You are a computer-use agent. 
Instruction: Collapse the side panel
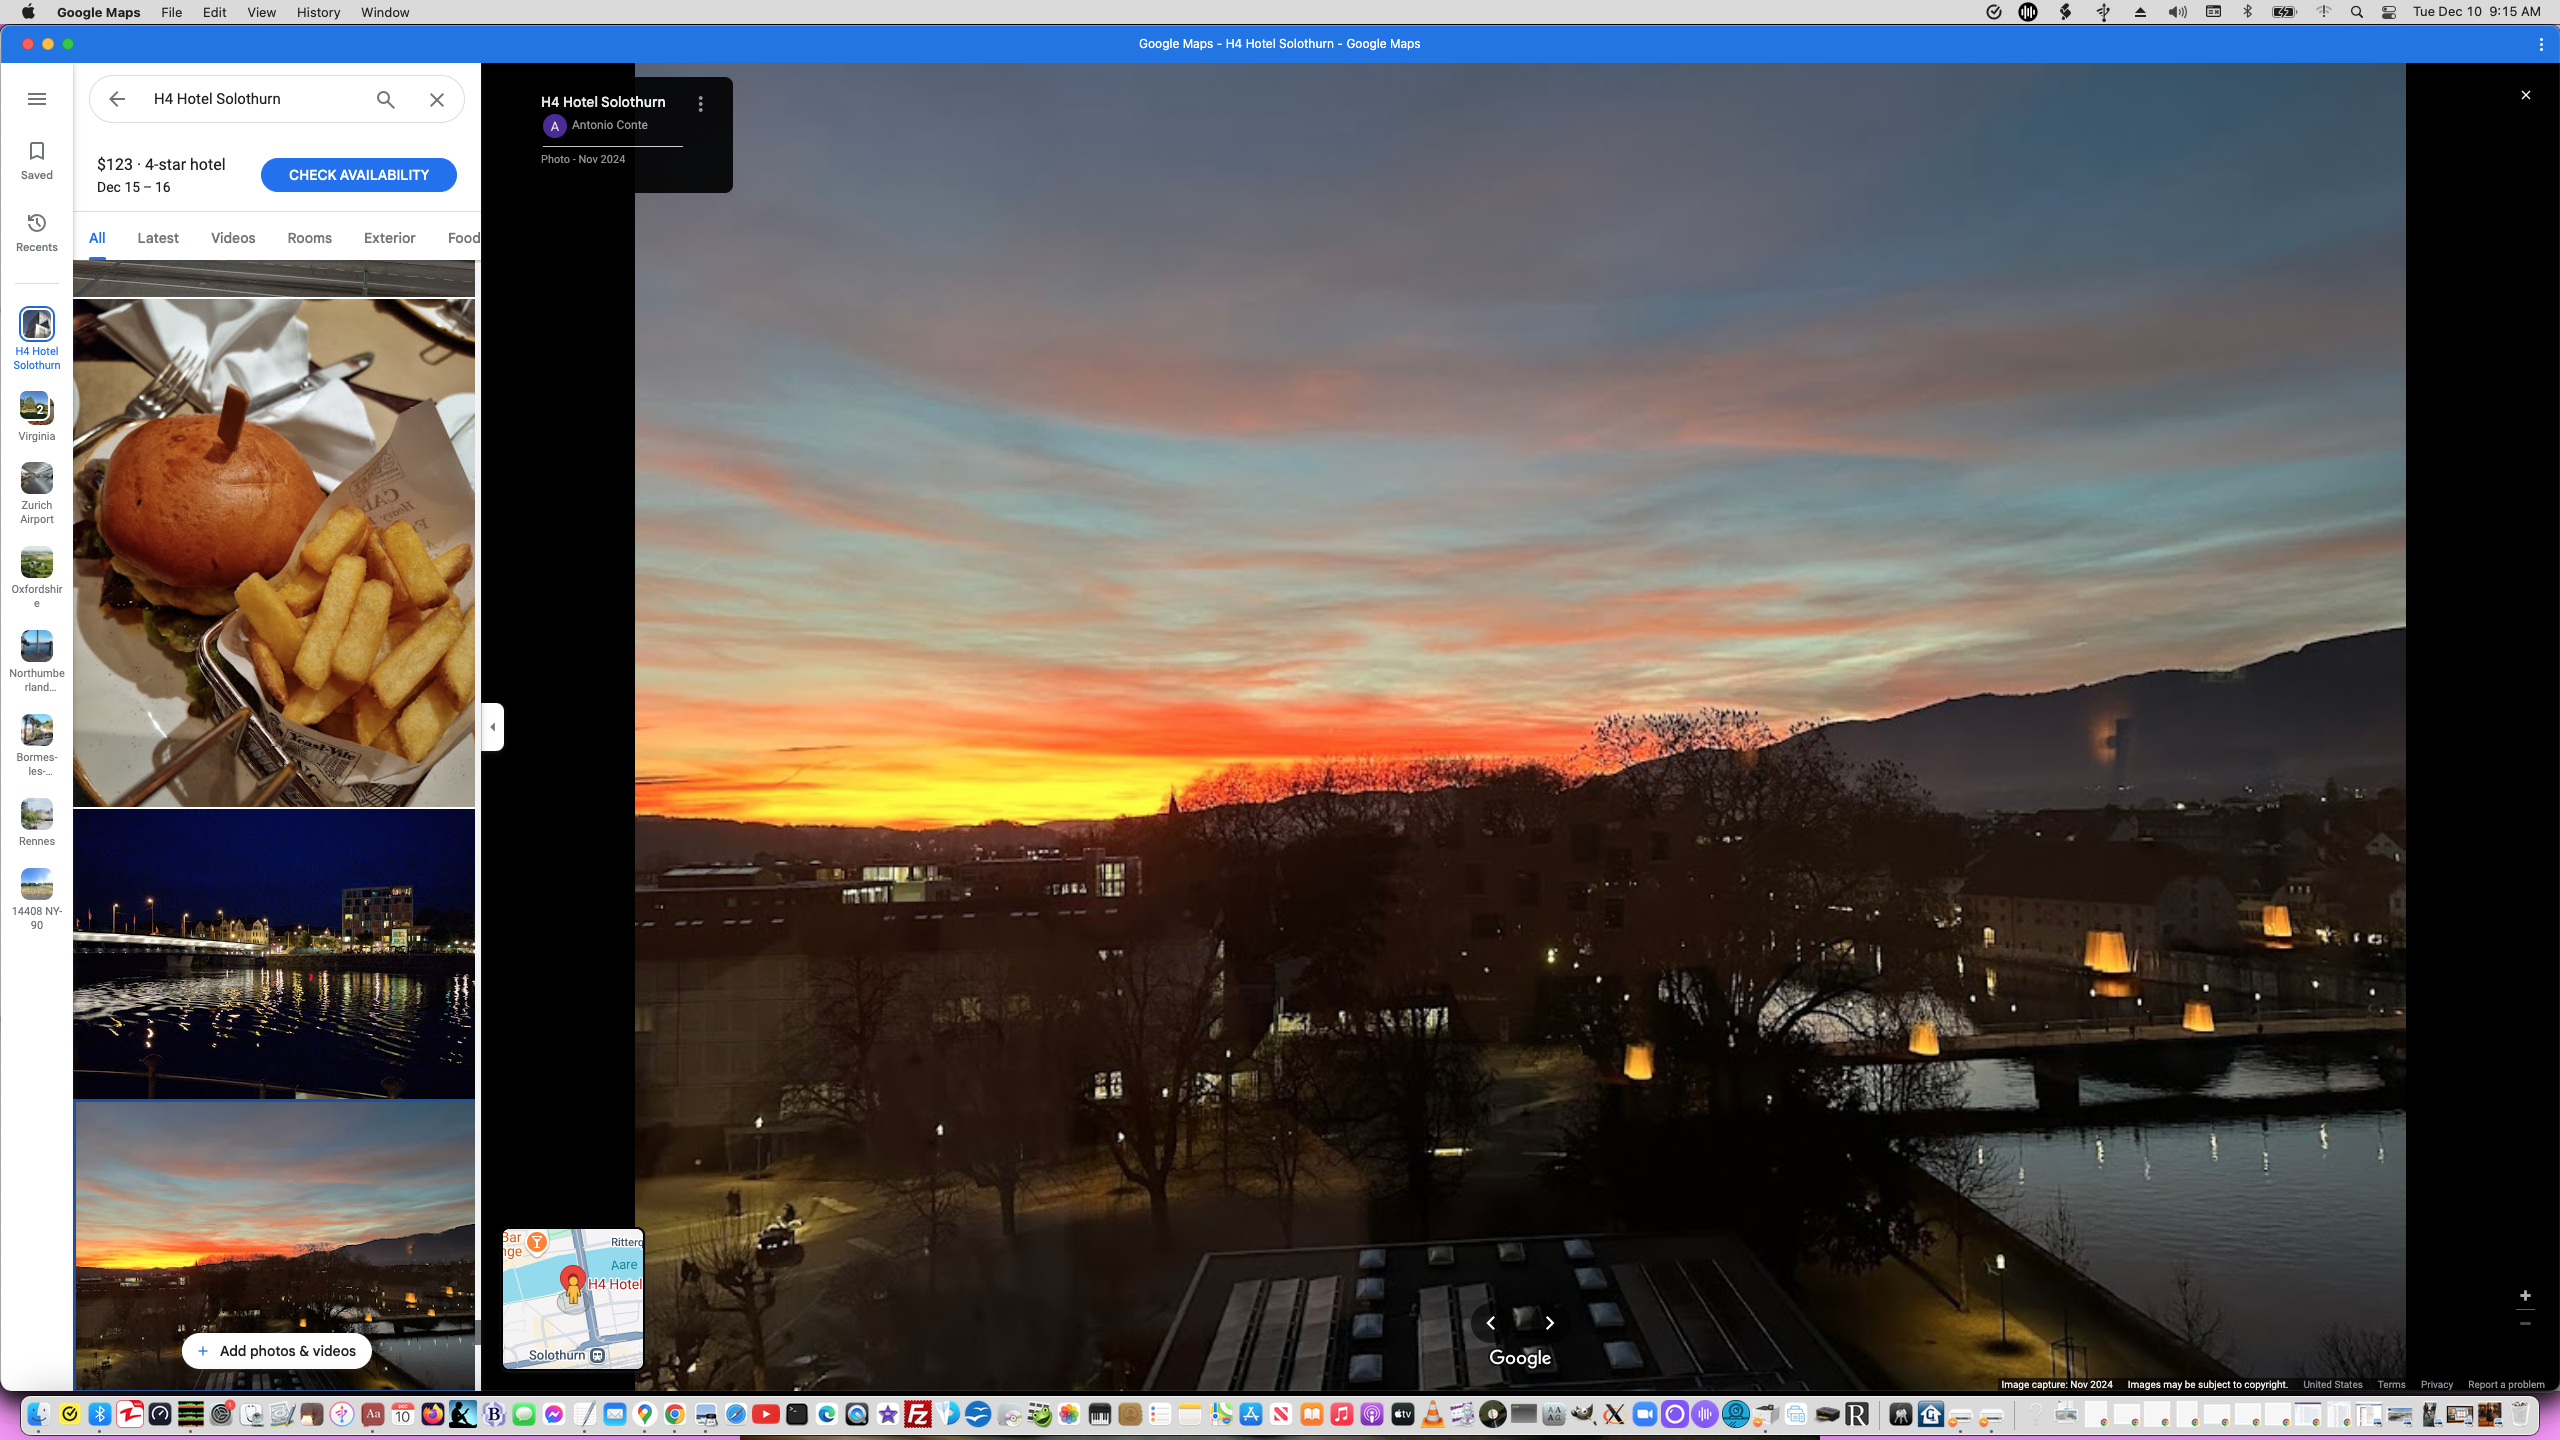[493, 727]
